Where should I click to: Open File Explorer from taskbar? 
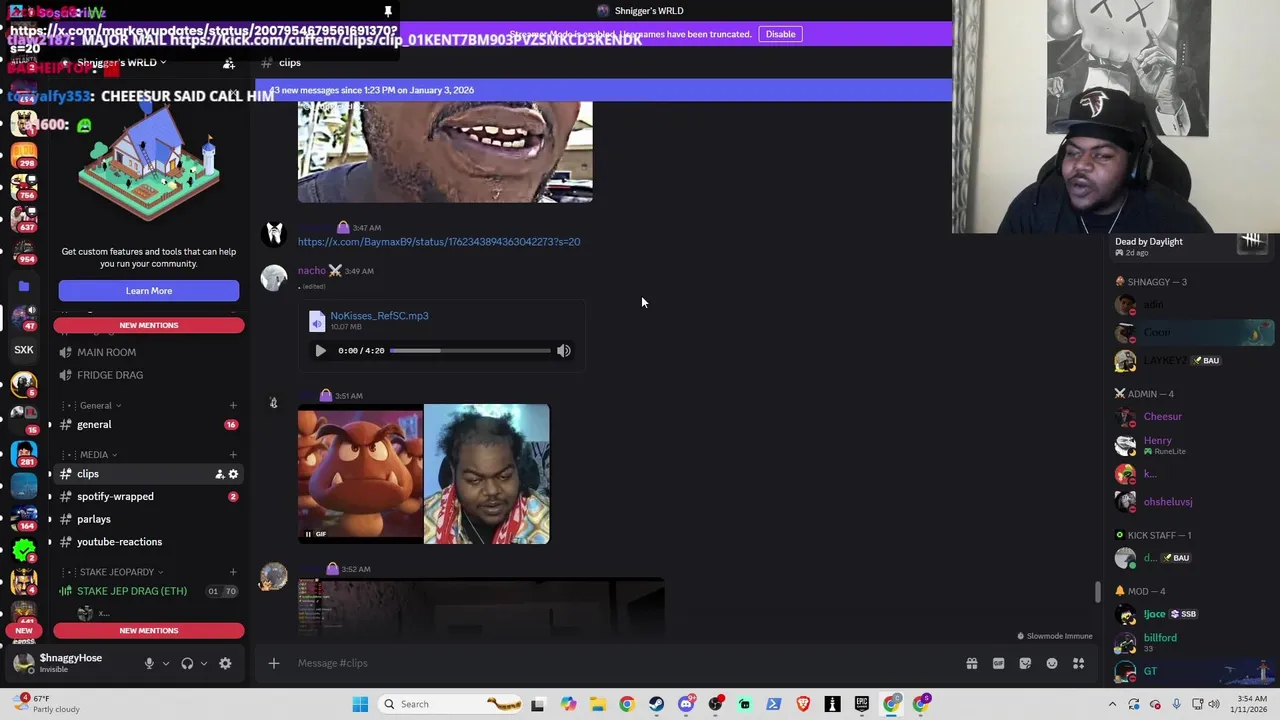pyautogui.click(x=597, y=704)
